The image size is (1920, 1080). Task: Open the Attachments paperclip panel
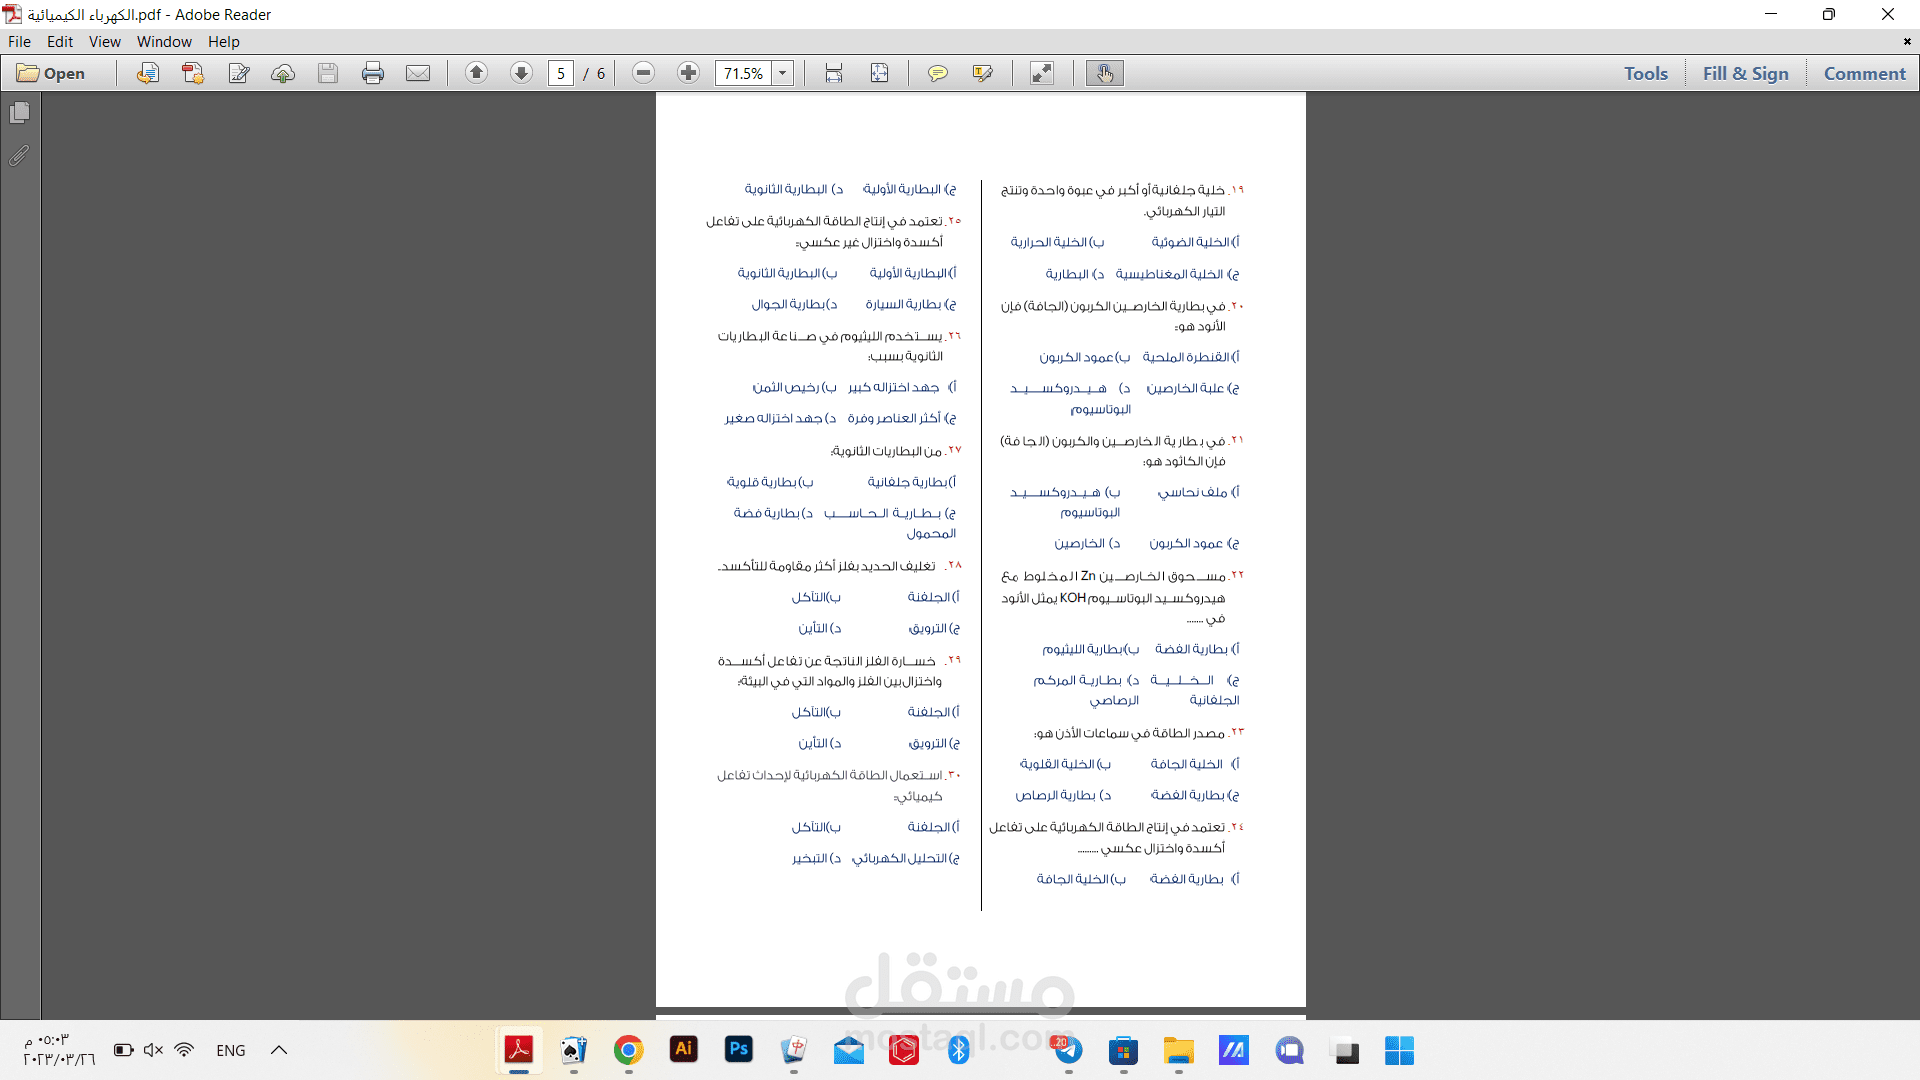coord(18,155)
